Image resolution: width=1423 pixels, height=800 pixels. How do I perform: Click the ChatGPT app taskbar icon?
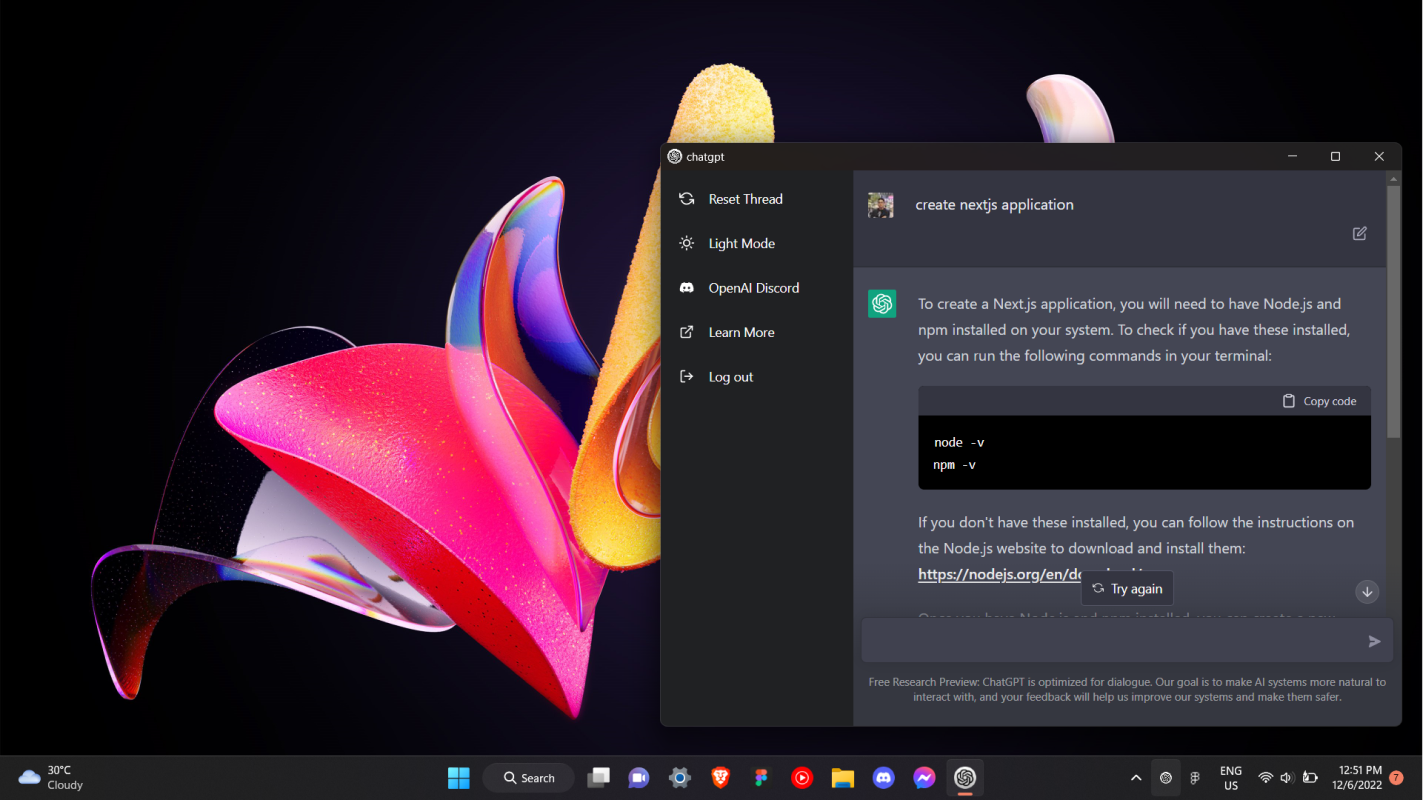click(965, 778)
